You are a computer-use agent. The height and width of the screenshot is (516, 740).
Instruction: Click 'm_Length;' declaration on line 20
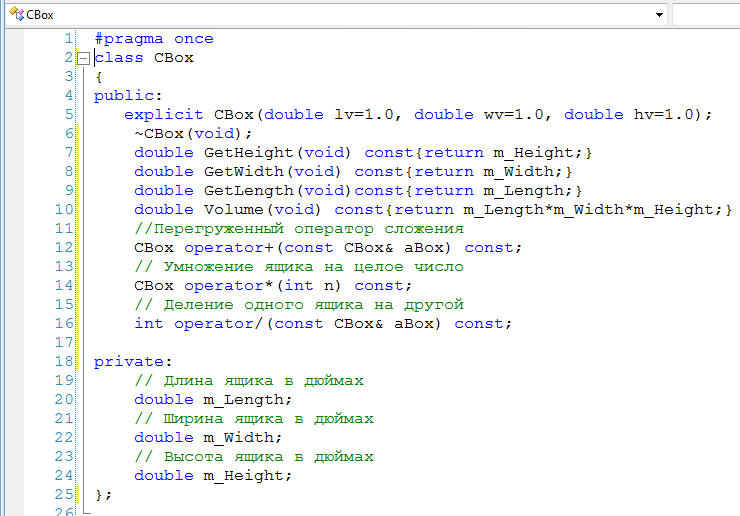pyautogui.click(x=248, y=399)
